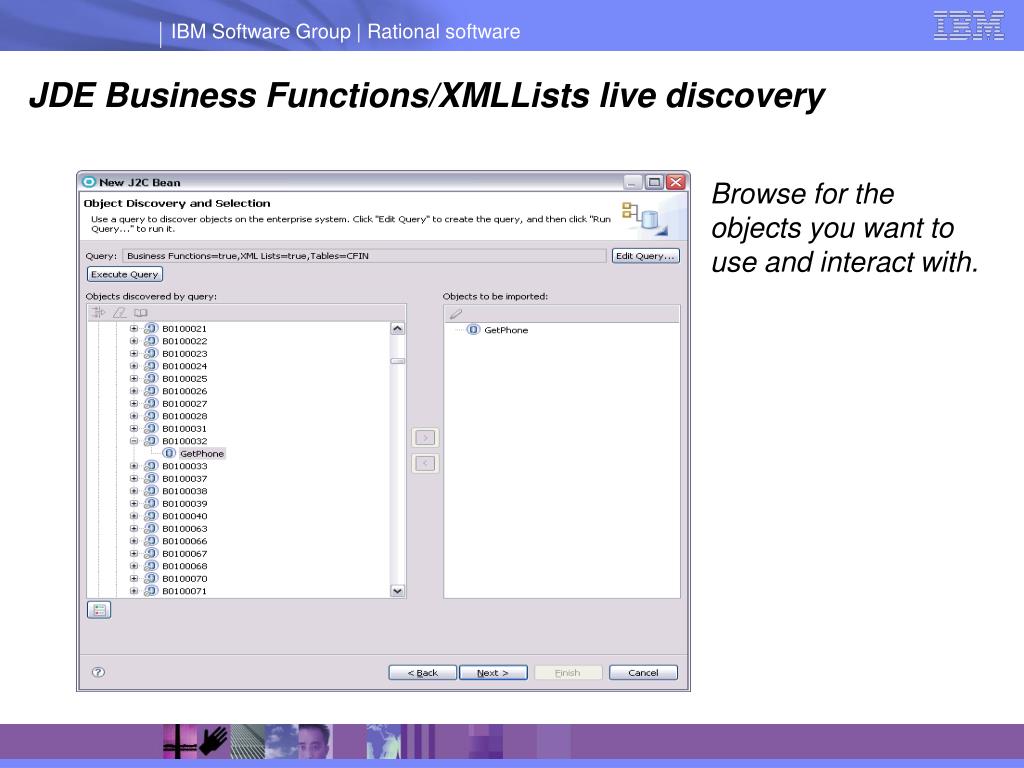Click the IBM logo in slide header

(968, 25)
